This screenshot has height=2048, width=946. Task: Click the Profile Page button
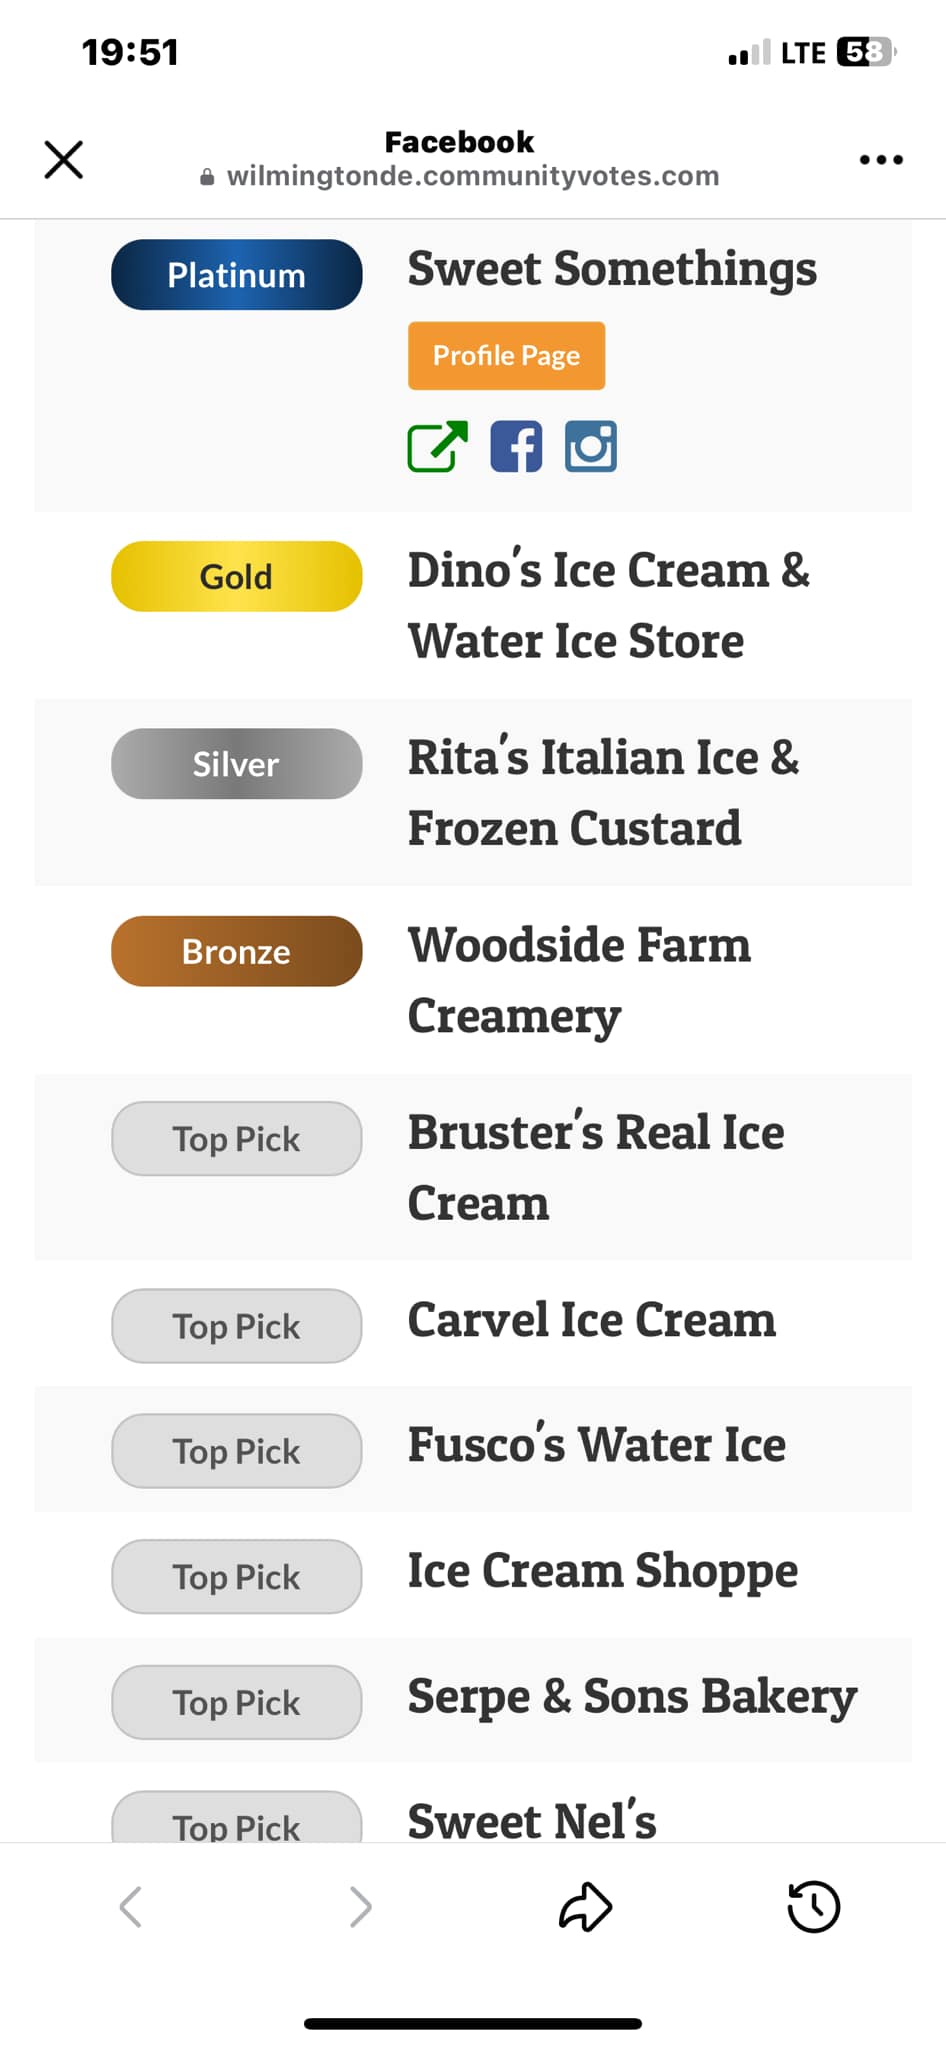pyautogui.click(x=506, y=356)
